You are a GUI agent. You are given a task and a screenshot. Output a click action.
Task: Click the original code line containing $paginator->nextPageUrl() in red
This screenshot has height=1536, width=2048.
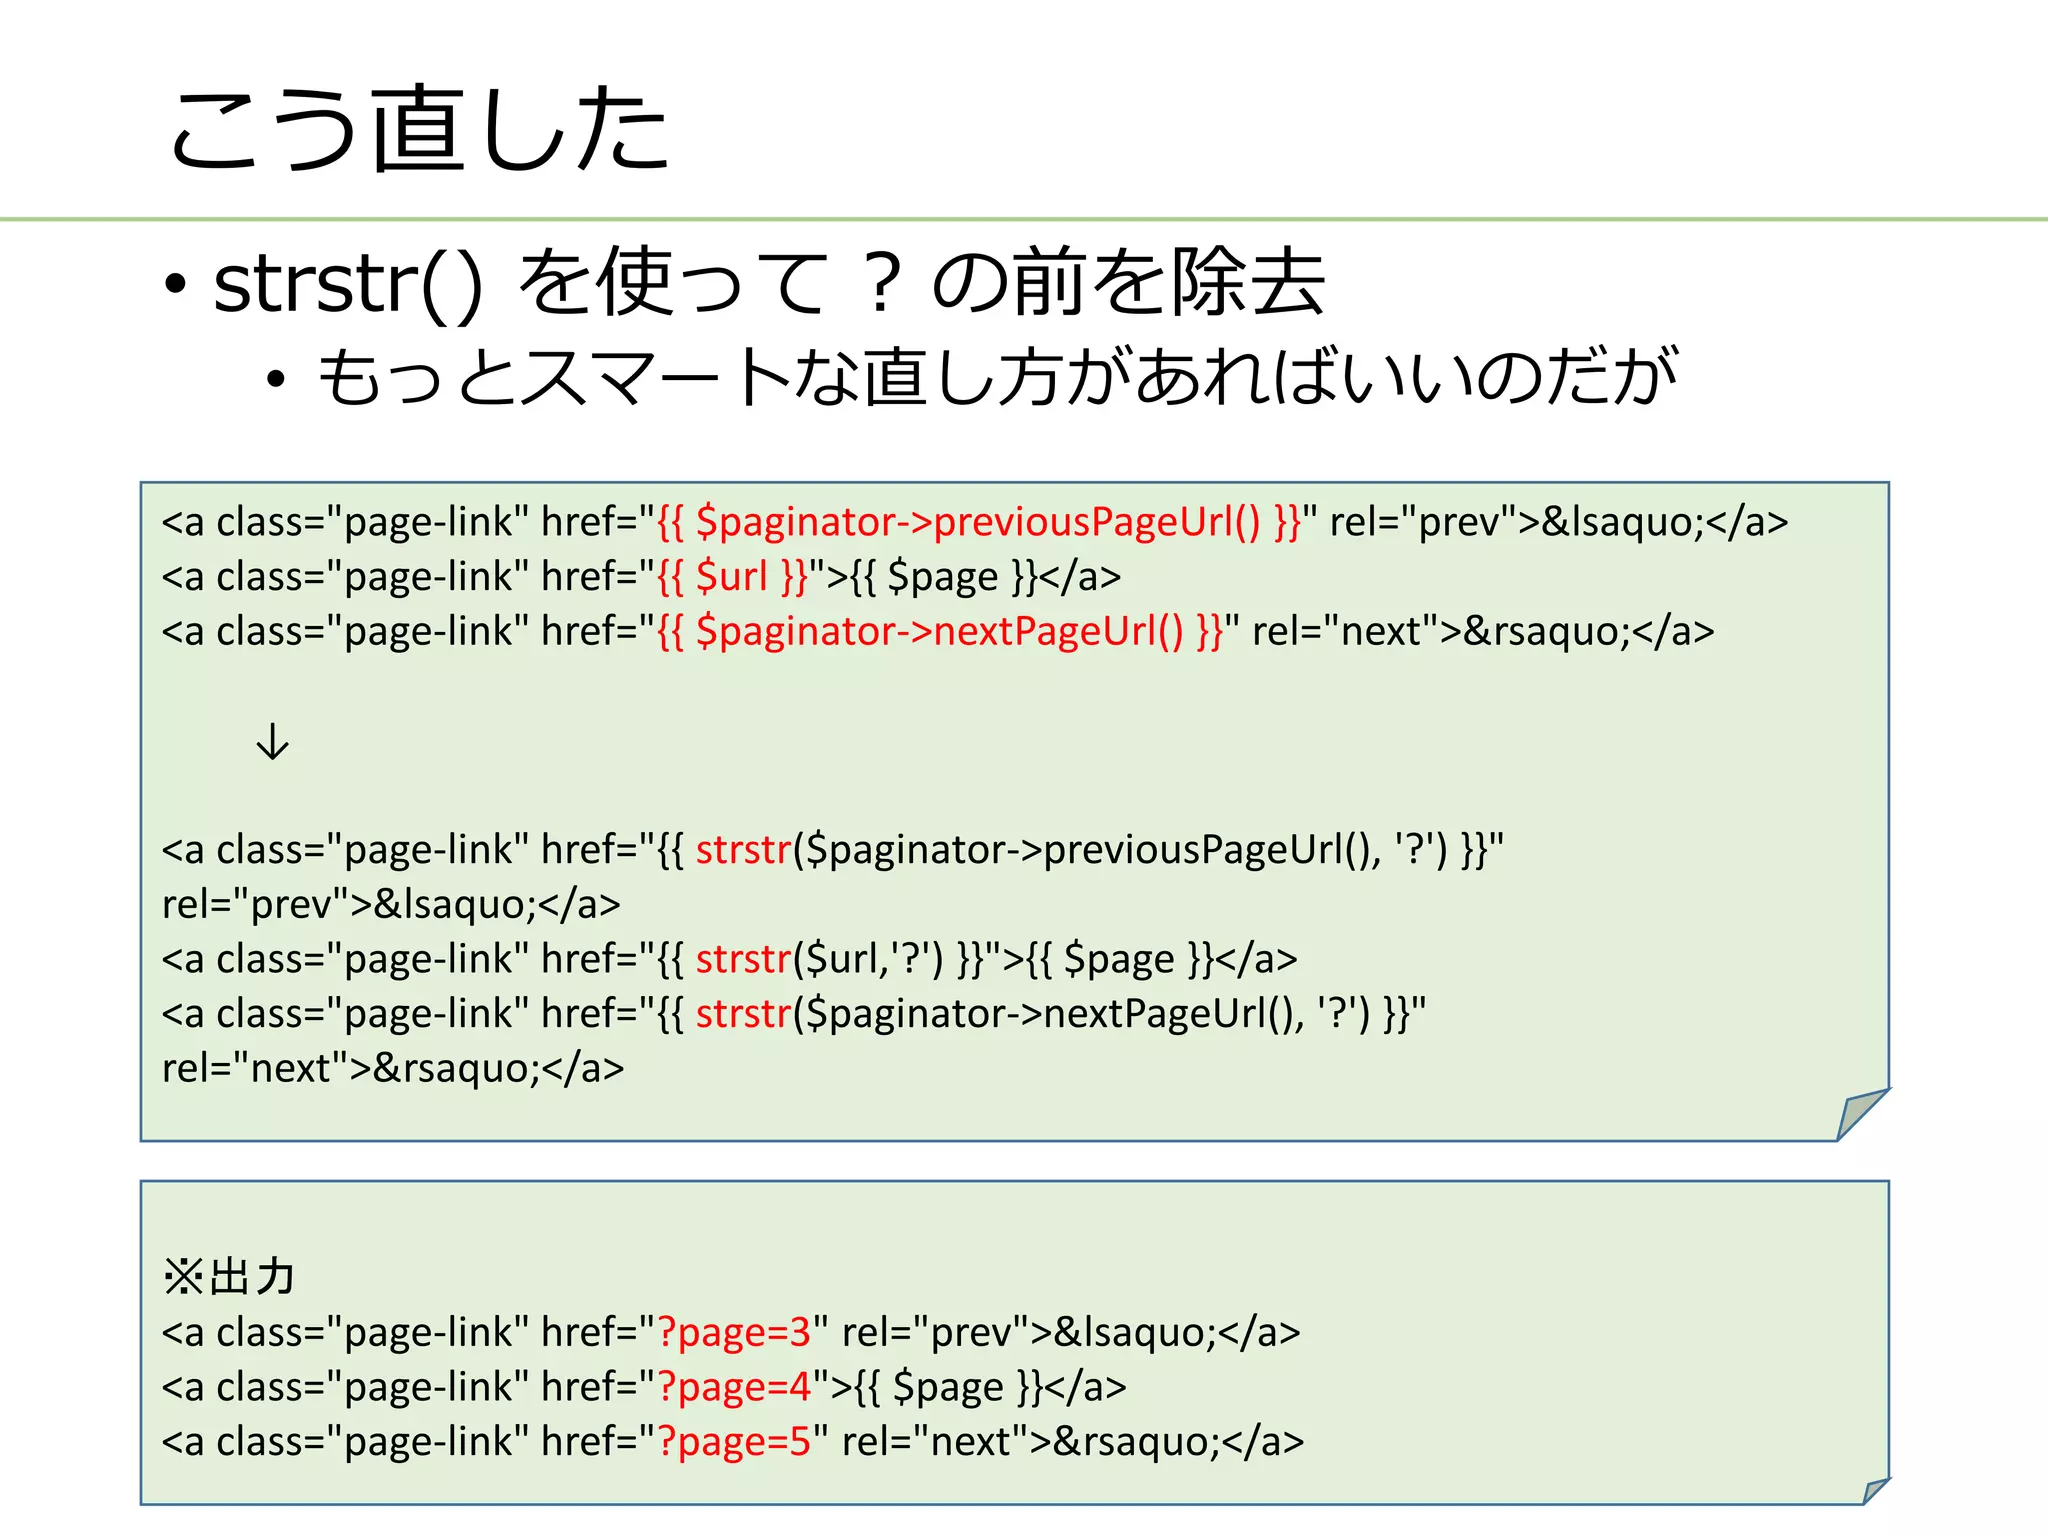[x=938, y=632]
